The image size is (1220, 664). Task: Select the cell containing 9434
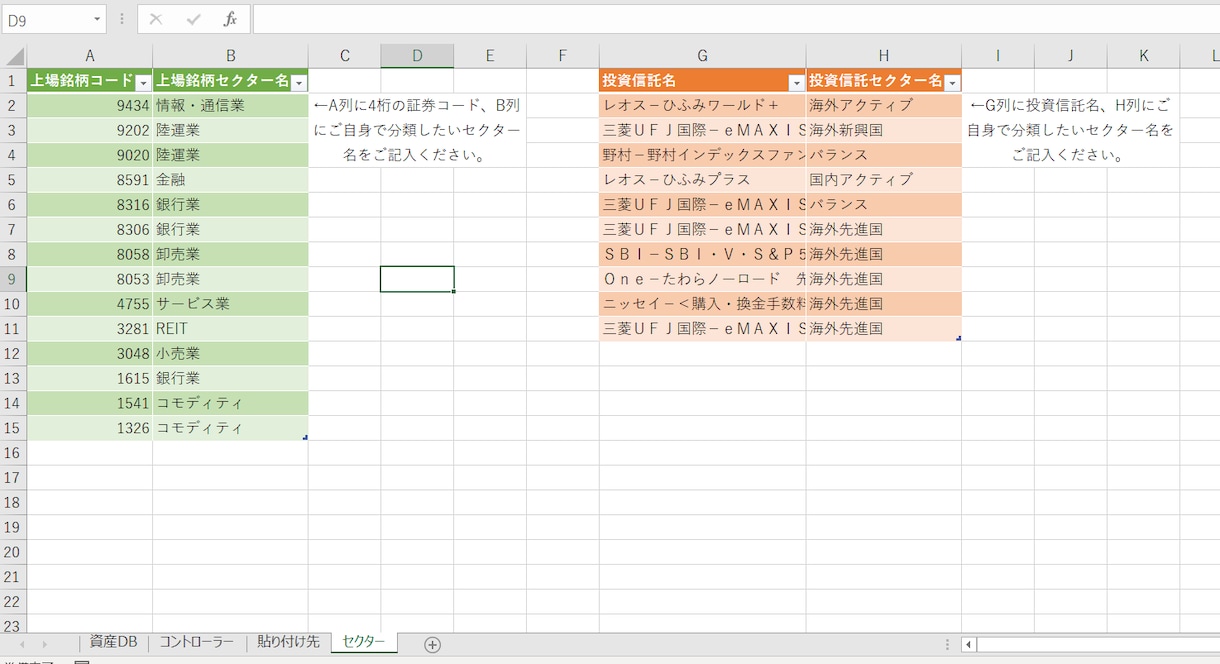[90, 105]
